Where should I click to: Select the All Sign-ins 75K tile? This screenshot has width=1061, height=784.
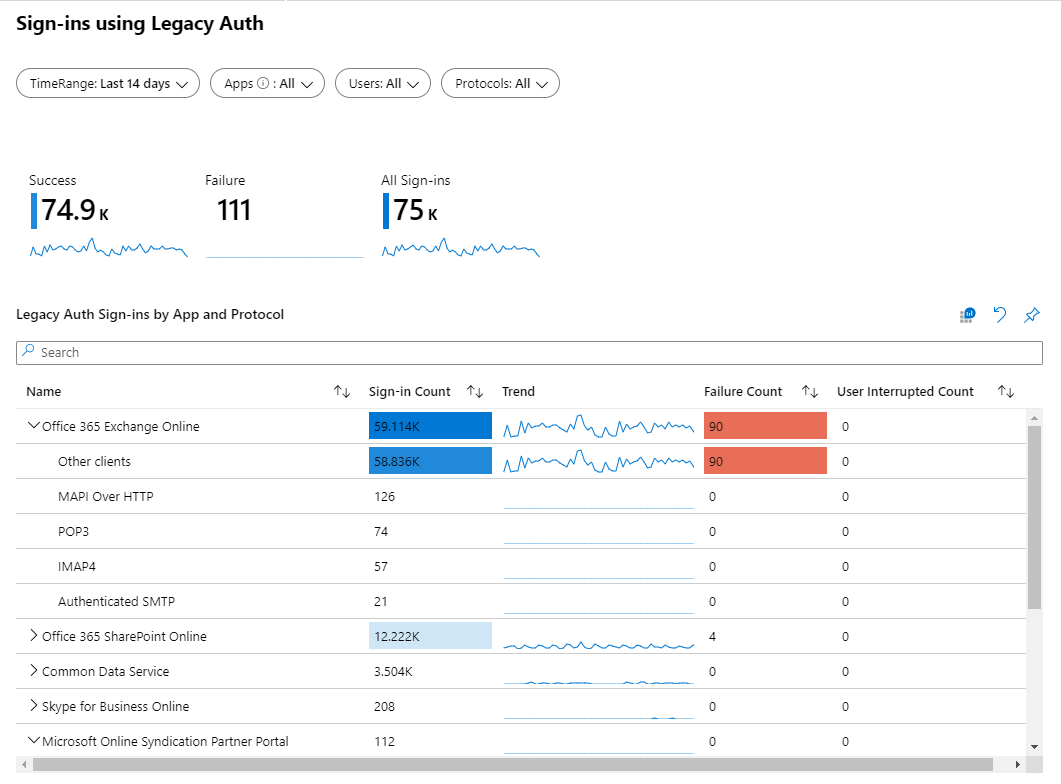point(460,215)
